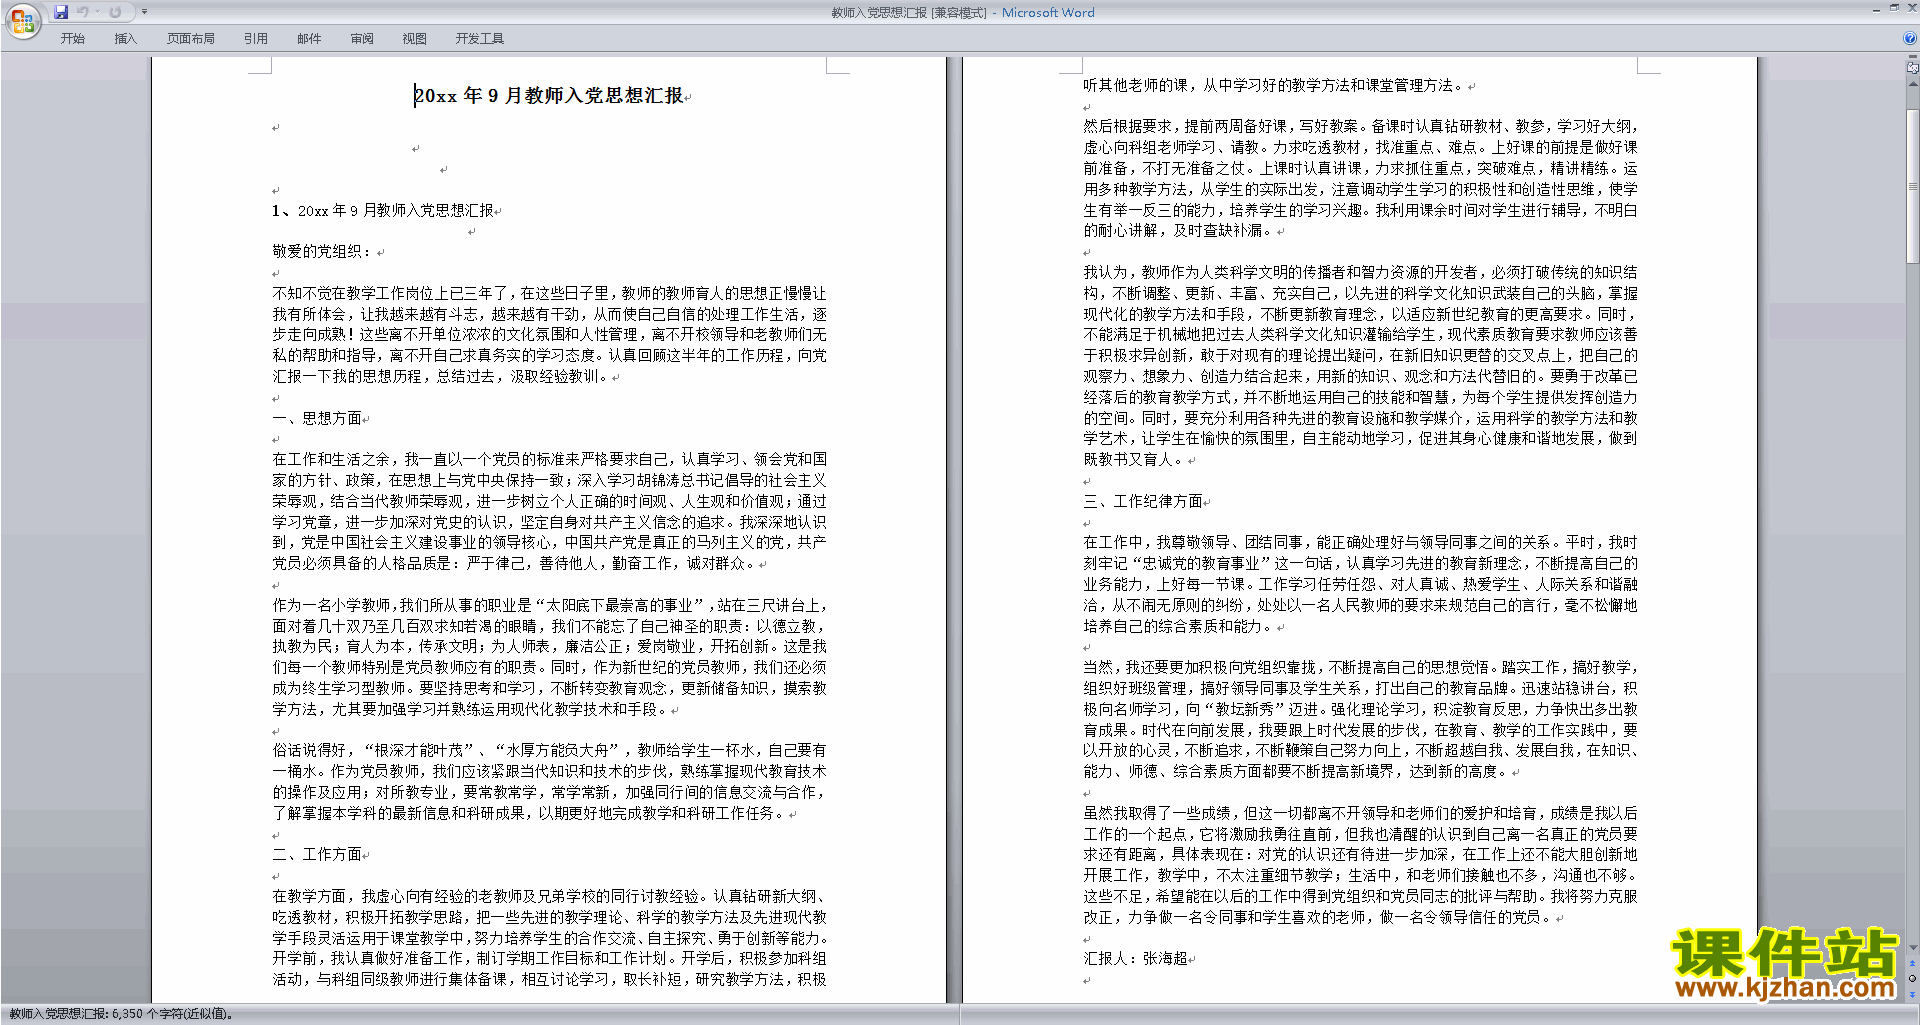Click the numbered line 1、20xx年9月教师入党思想汇报
This screenshot has width=1920, height=1025.
383,211
